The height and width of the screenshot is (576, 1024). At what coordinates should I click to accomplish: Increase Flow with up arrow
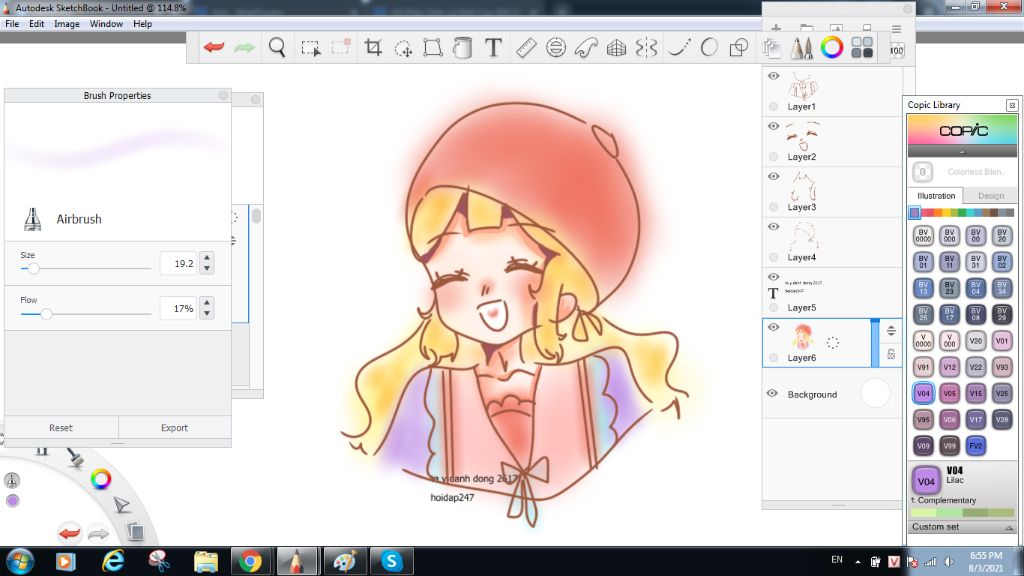coord(207,302)
